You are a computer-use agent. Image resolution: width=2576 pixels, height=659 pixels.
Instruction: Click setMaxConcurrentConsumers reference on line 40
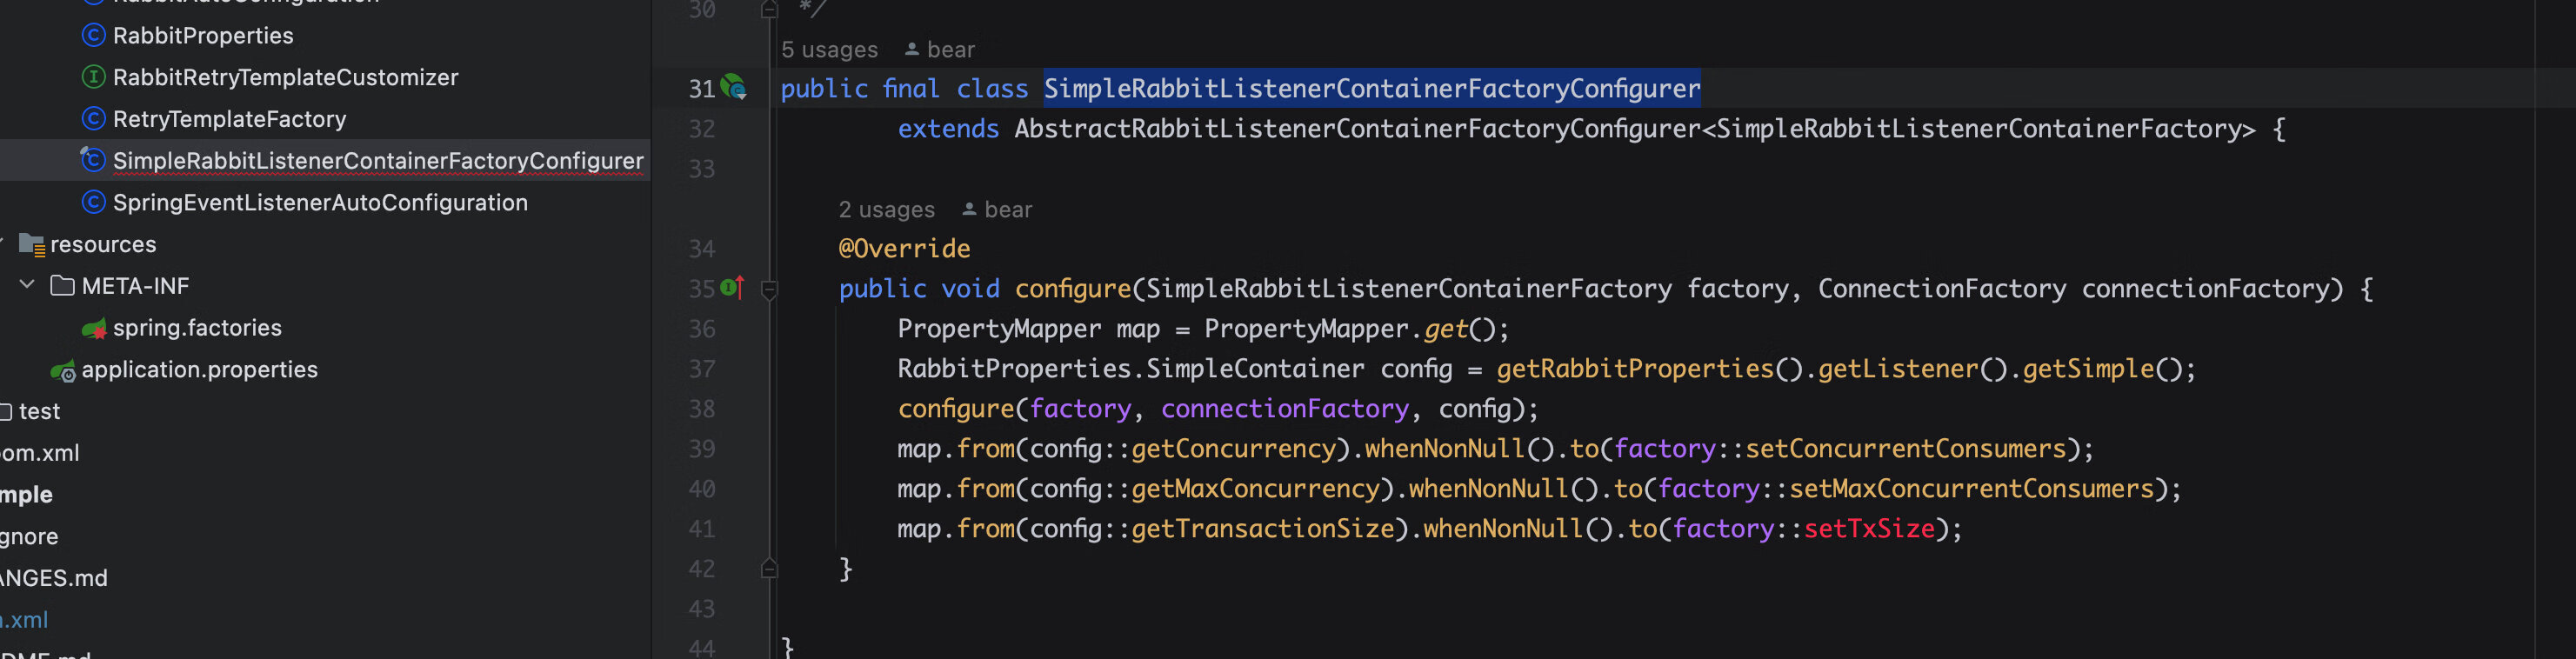(1972, 489)
